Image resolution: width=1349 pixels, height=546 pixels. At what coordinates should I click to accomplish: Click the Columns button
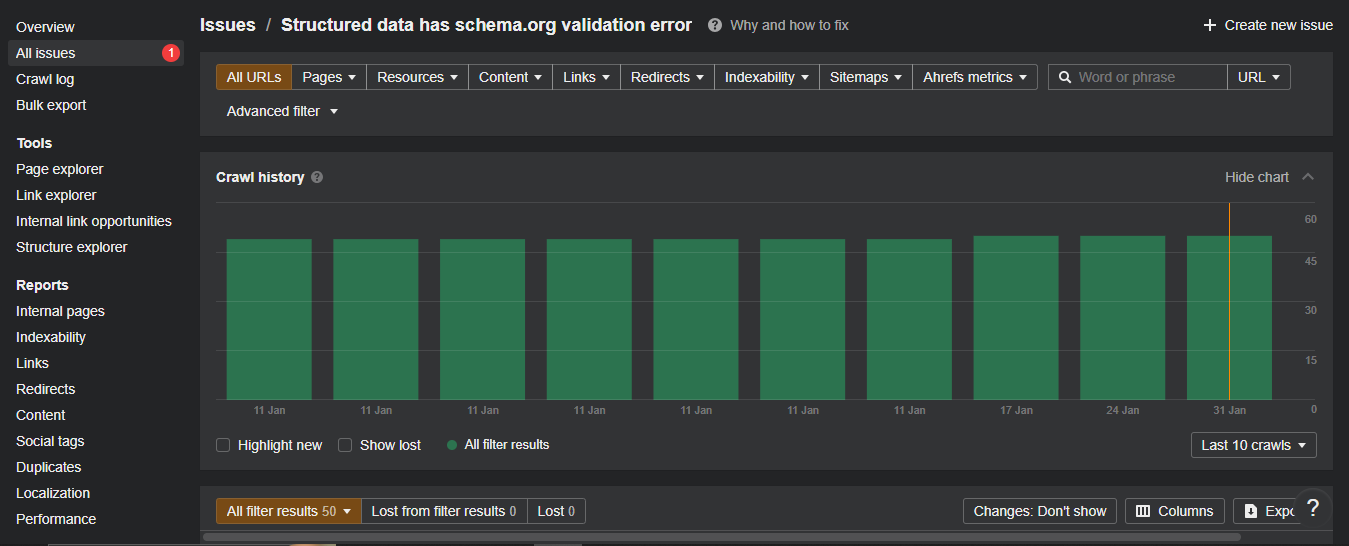click(x=1175, y=511)
